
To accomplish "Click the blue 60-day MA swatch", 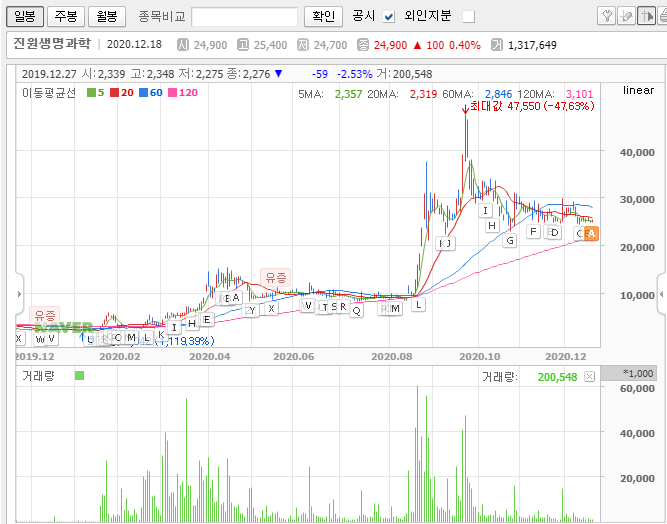I will point(143,92).
